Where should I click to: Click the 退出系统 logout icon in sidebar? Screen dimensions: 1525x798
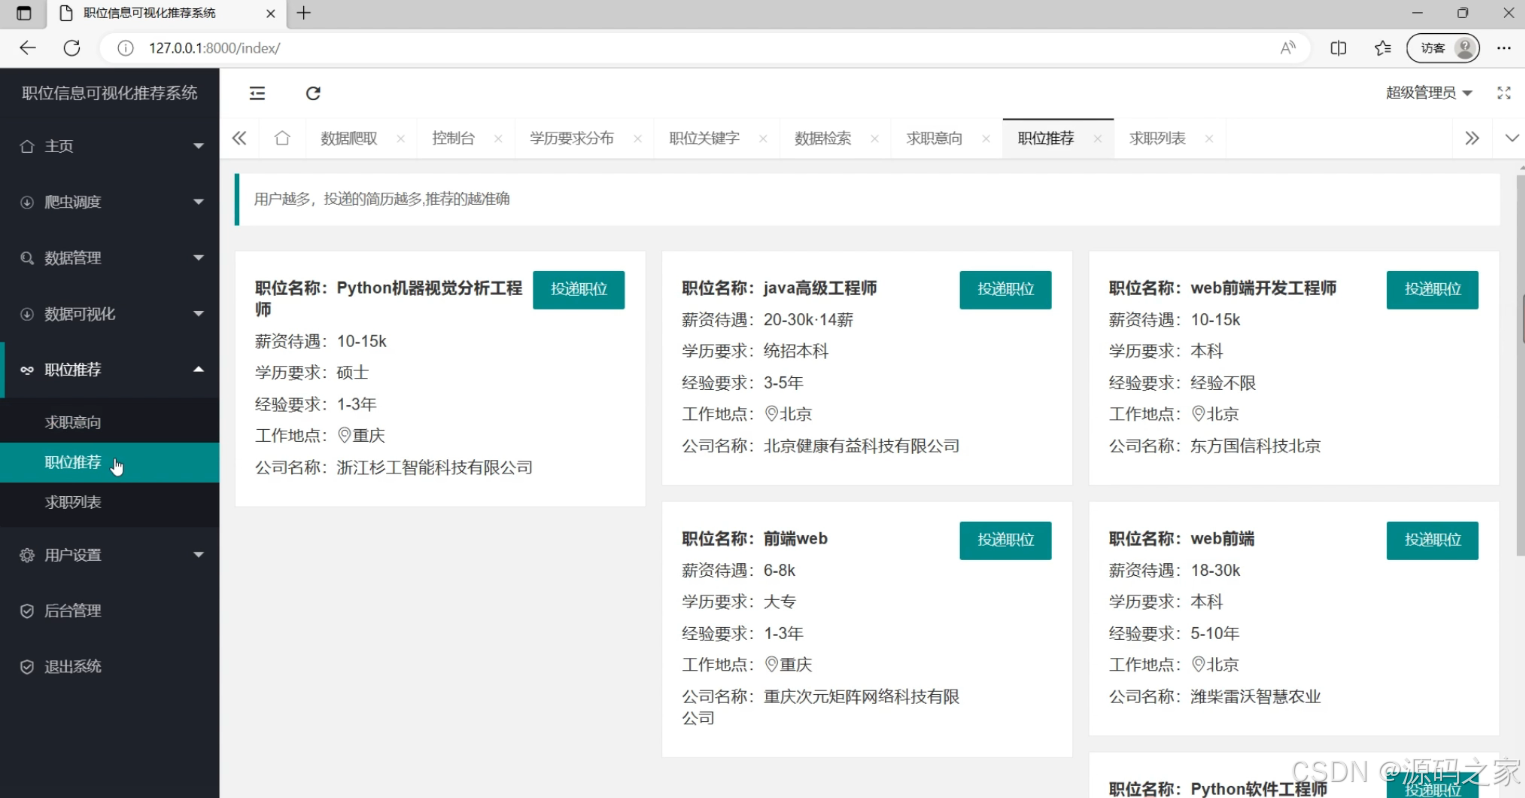click(x=25, y=666)
